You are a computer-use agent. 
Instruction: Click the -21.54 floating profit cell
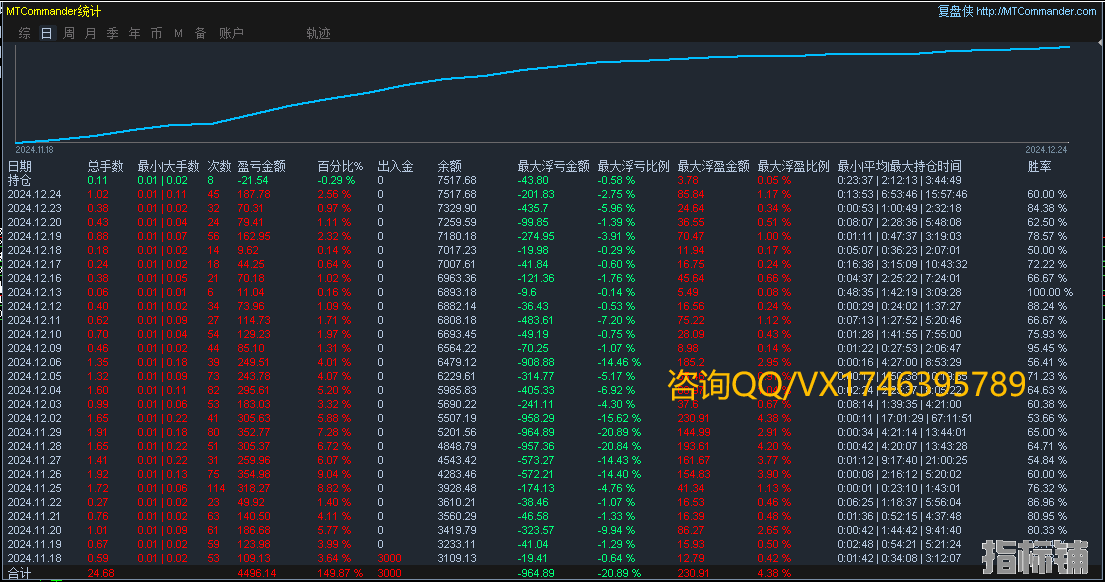click(253, 180)
